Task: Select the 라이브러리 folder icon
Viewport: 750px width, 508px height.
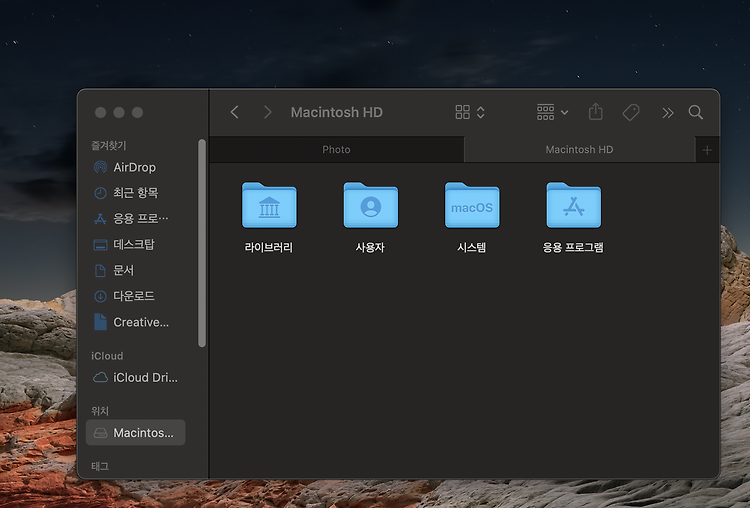Action: tap(269, 205)
